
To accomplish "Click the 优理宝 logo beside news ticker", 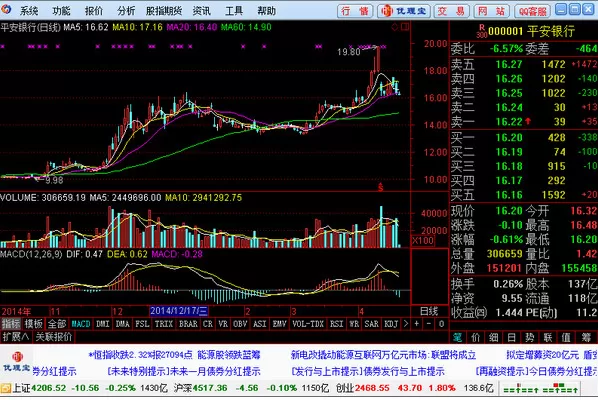I will point(16,362).
